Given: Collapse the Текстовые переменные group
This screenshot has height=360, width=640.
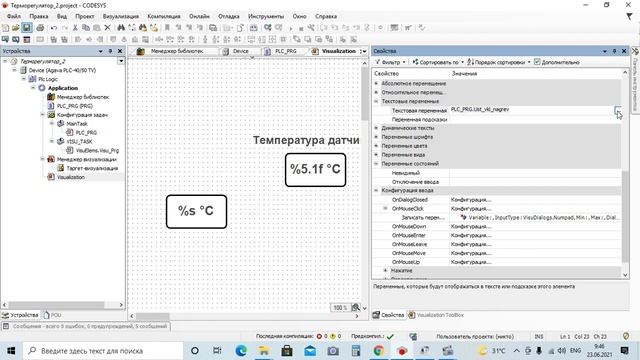Looking at the screenshot, I should click(x=376, y=101).
